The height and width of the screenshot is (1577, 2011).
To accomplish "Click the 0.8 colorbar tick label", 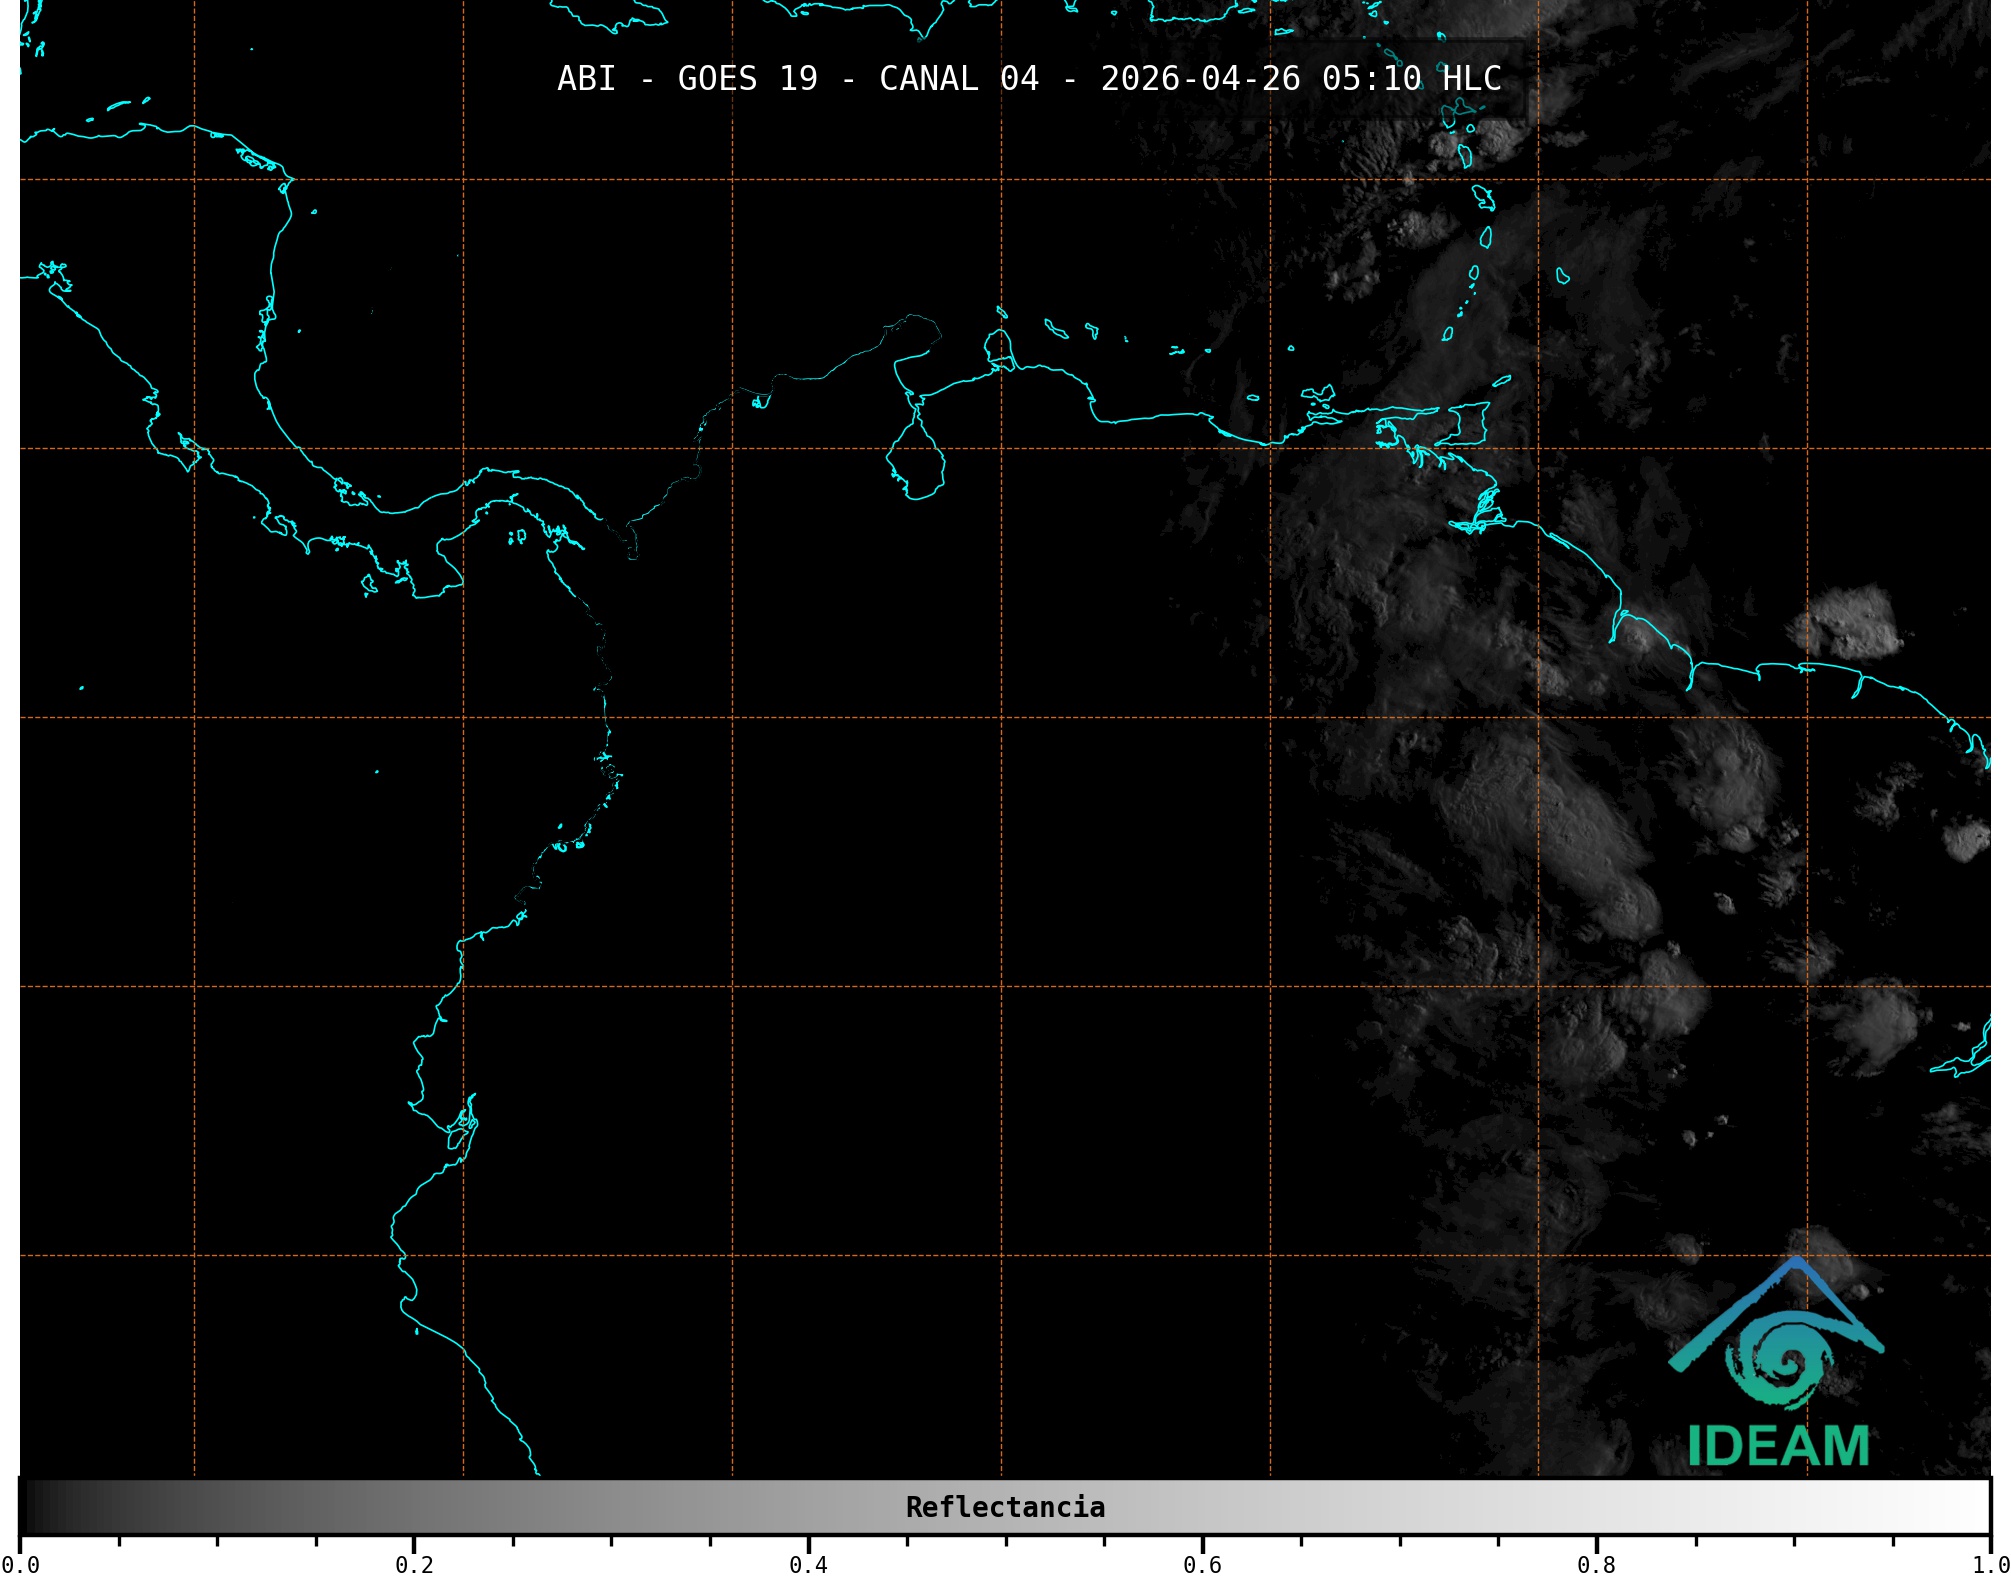I will coord(1596,1564).
